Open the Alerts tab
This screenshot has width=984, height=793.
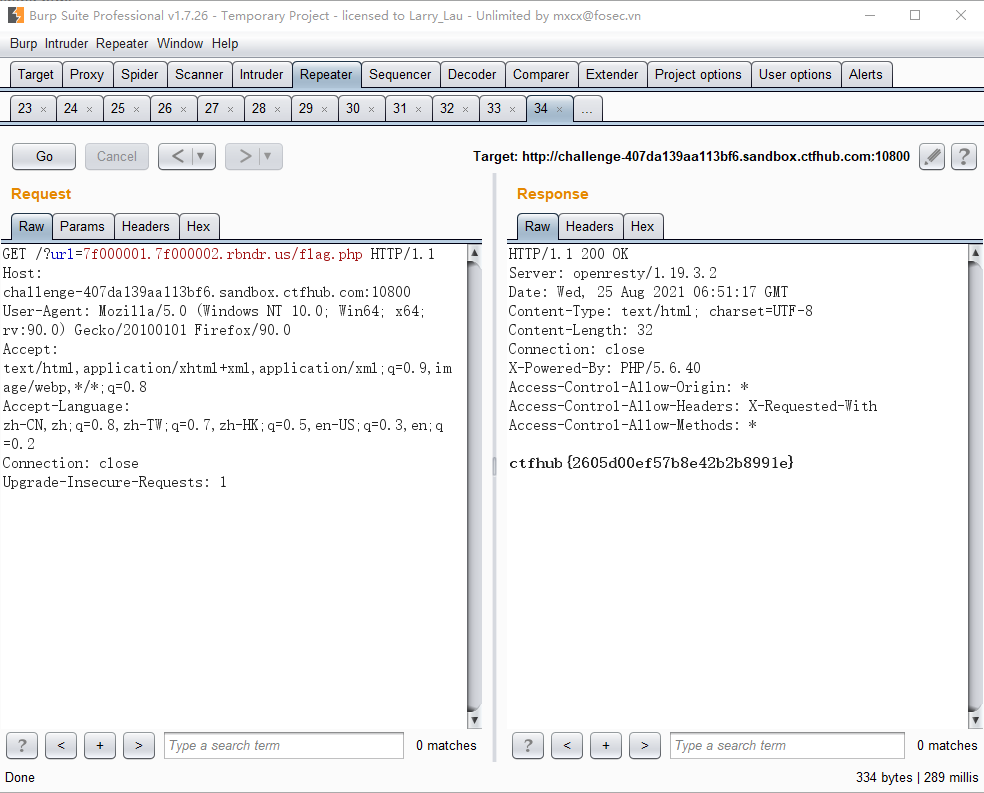click(865, 74)
